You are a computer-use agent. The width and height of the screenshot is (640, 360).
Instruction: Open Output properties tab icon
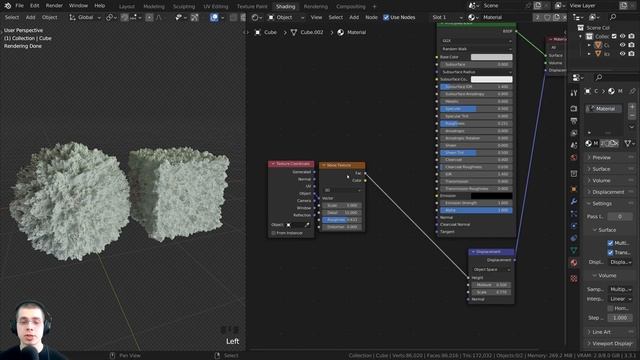coord(574,121)
